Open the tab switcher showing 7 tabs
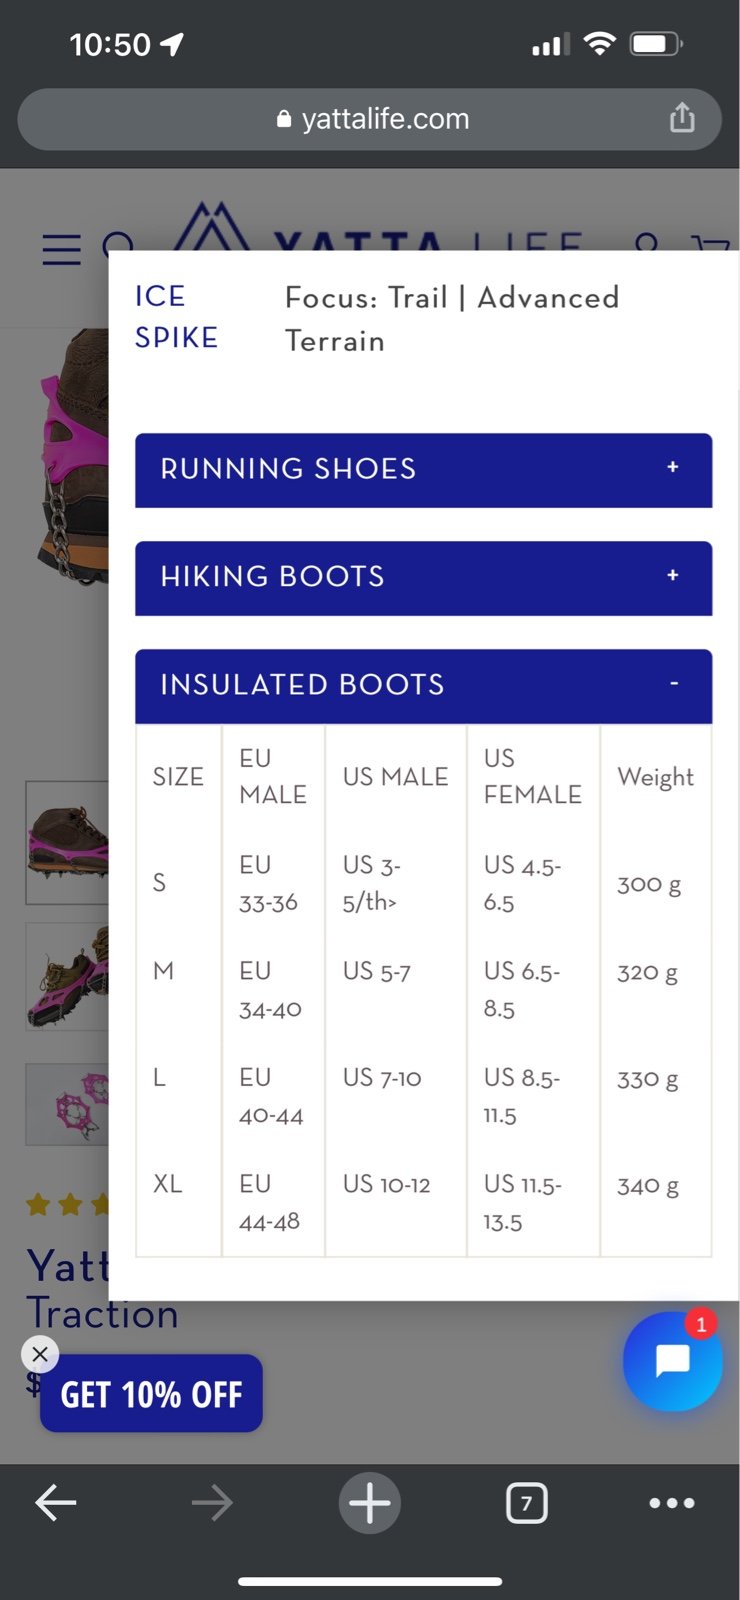 point(527,1502)
